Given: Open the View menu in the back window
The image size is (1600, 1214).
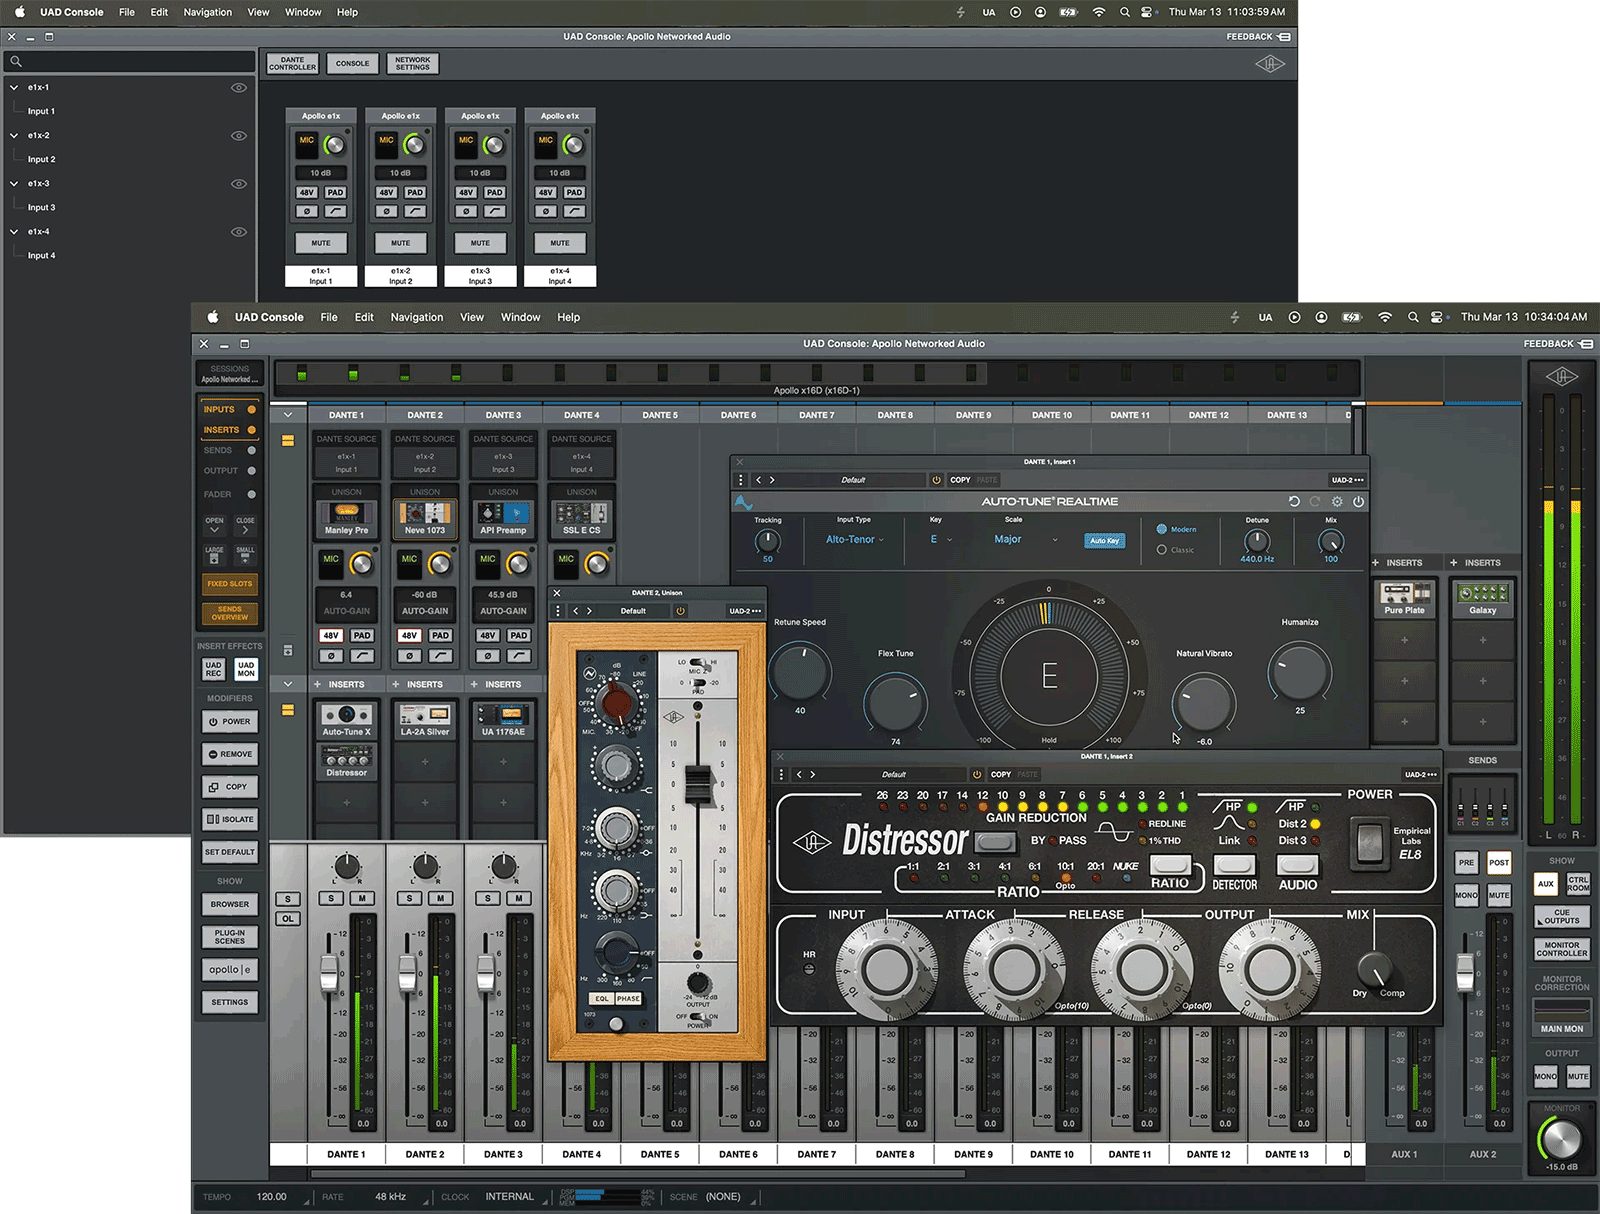Looking at the screenshot, I should 258,12.
